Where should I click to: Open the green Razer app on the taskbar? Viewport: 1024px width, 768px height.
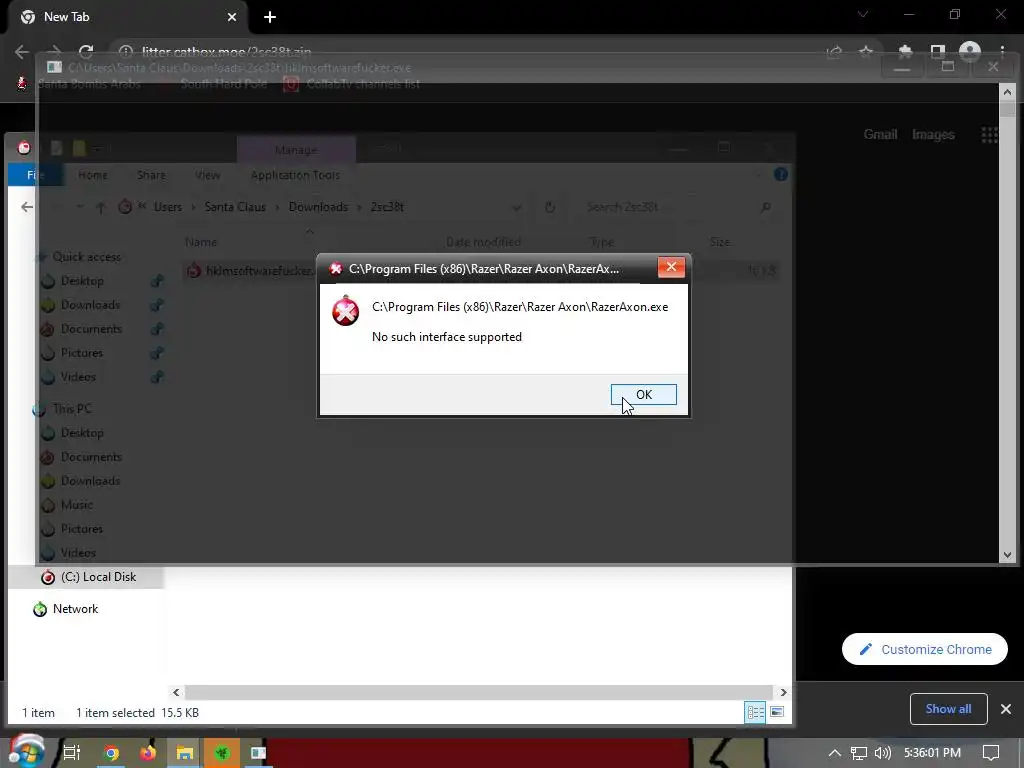click(222, 753)
